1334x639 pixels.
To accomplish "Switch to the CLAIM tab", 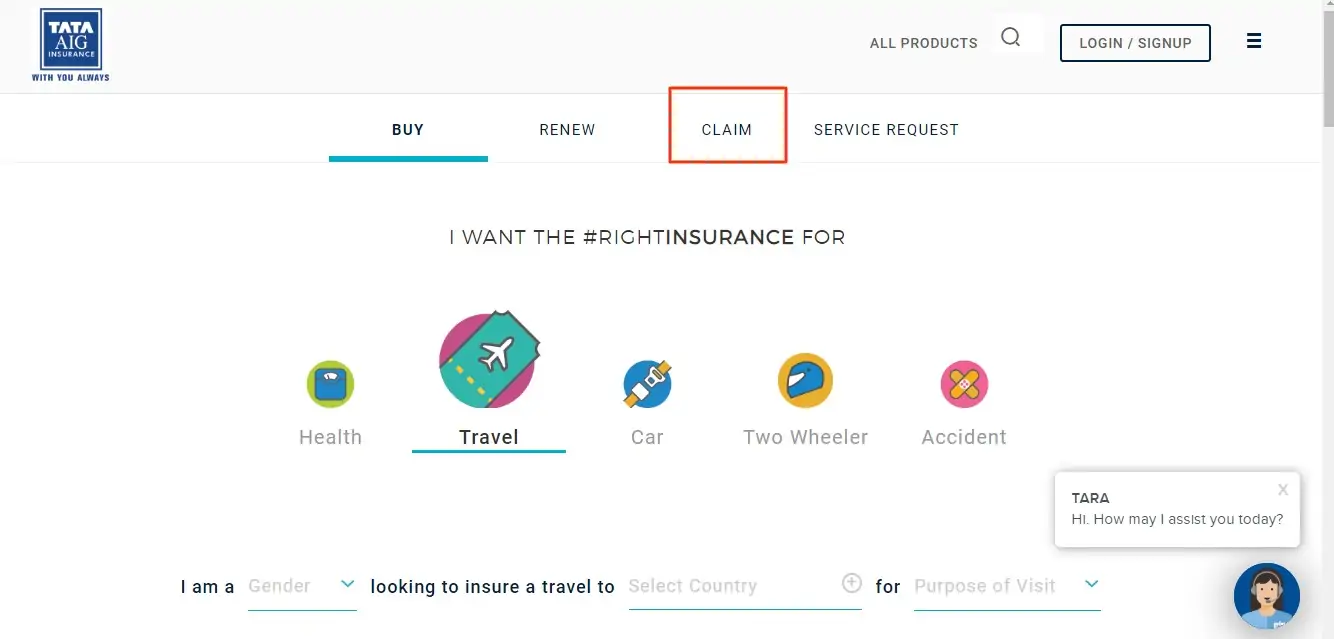I will [x=727, y=130].
